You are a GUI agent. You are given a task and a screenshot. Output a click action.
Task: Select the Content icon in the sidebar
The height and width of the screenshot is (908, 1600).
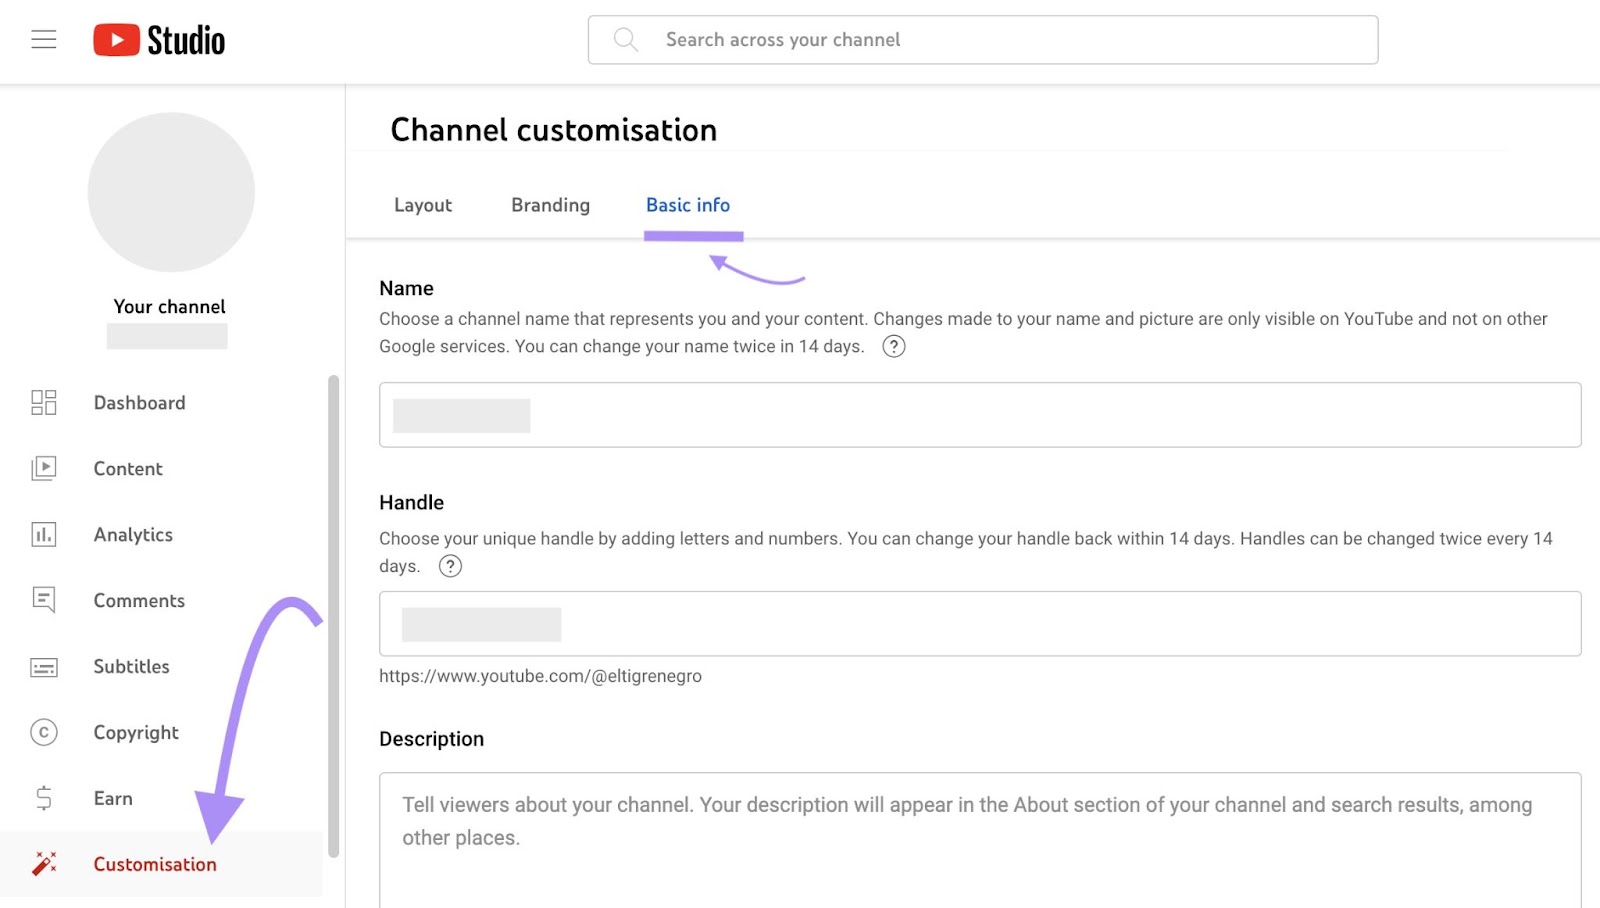tap(44, 468)
